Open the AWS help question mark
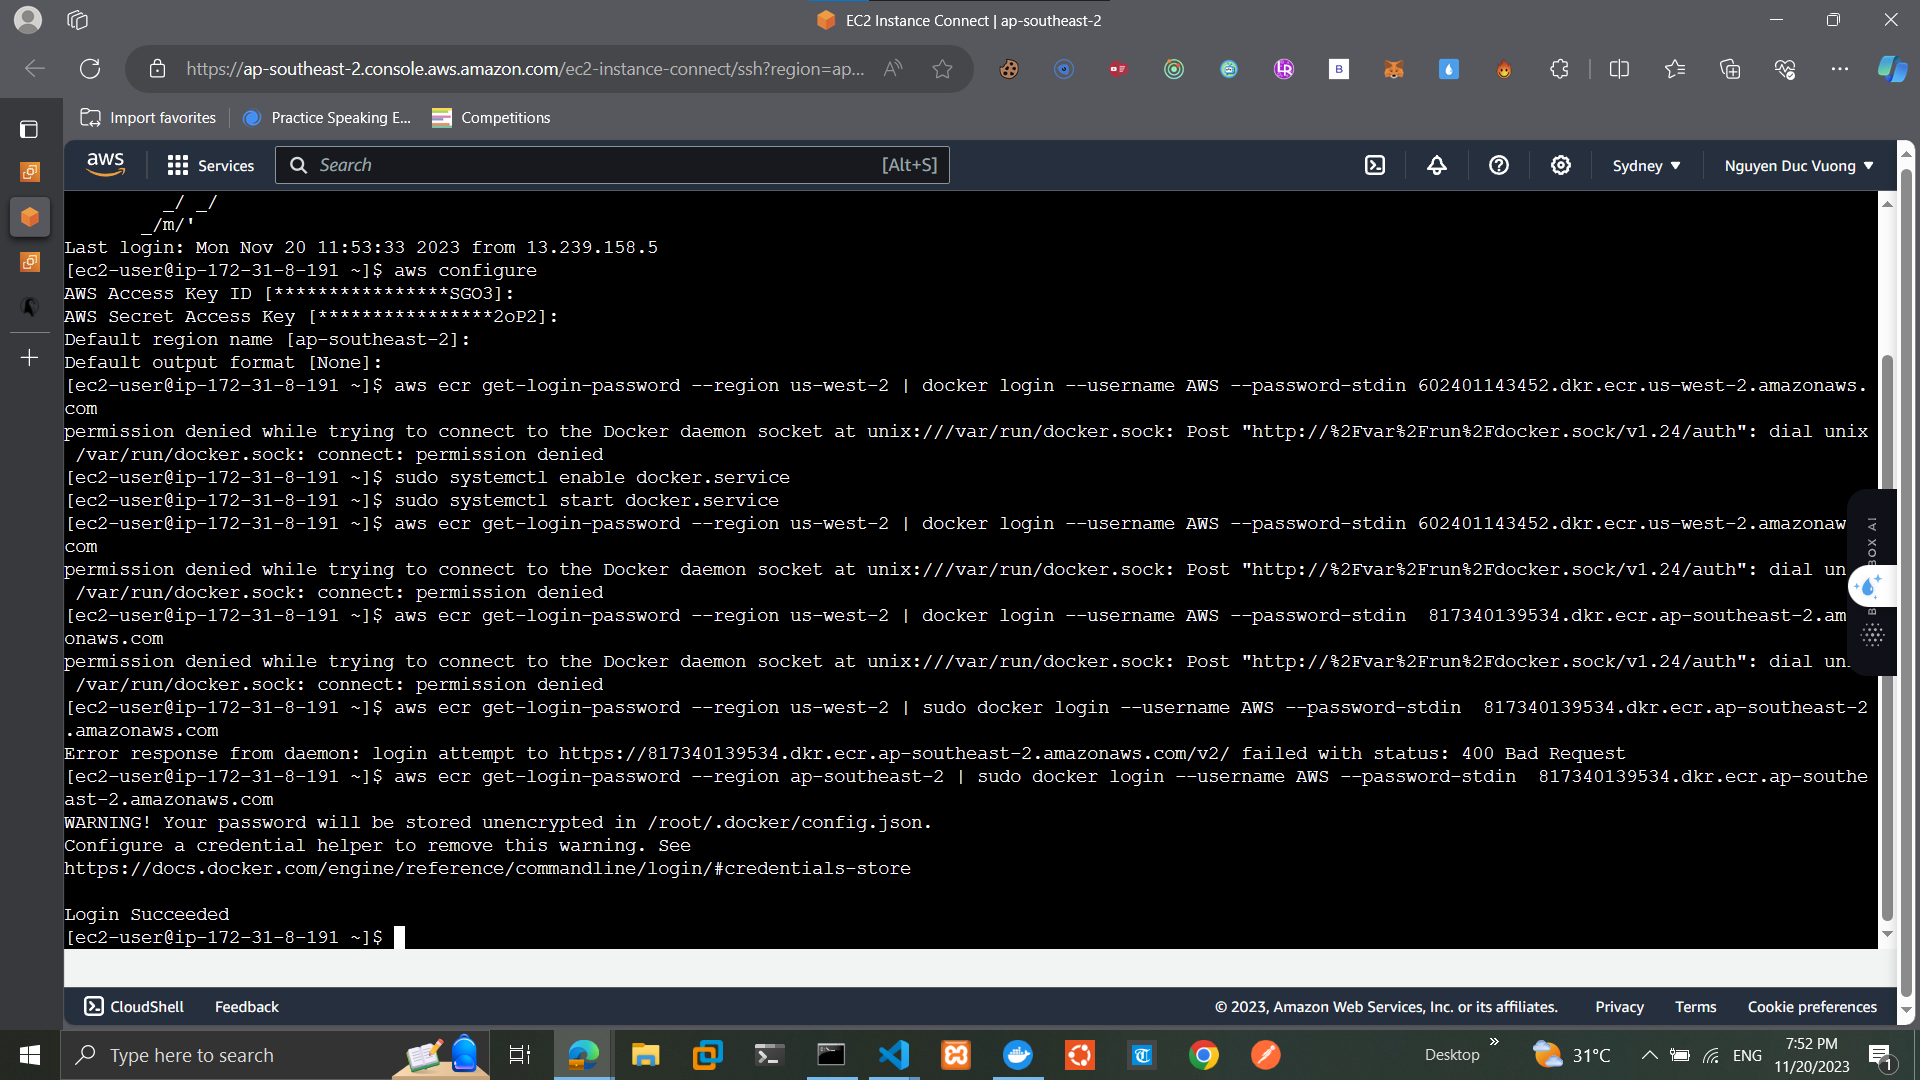Viewport: 1920px width, 1080px height. (1499, 165)
